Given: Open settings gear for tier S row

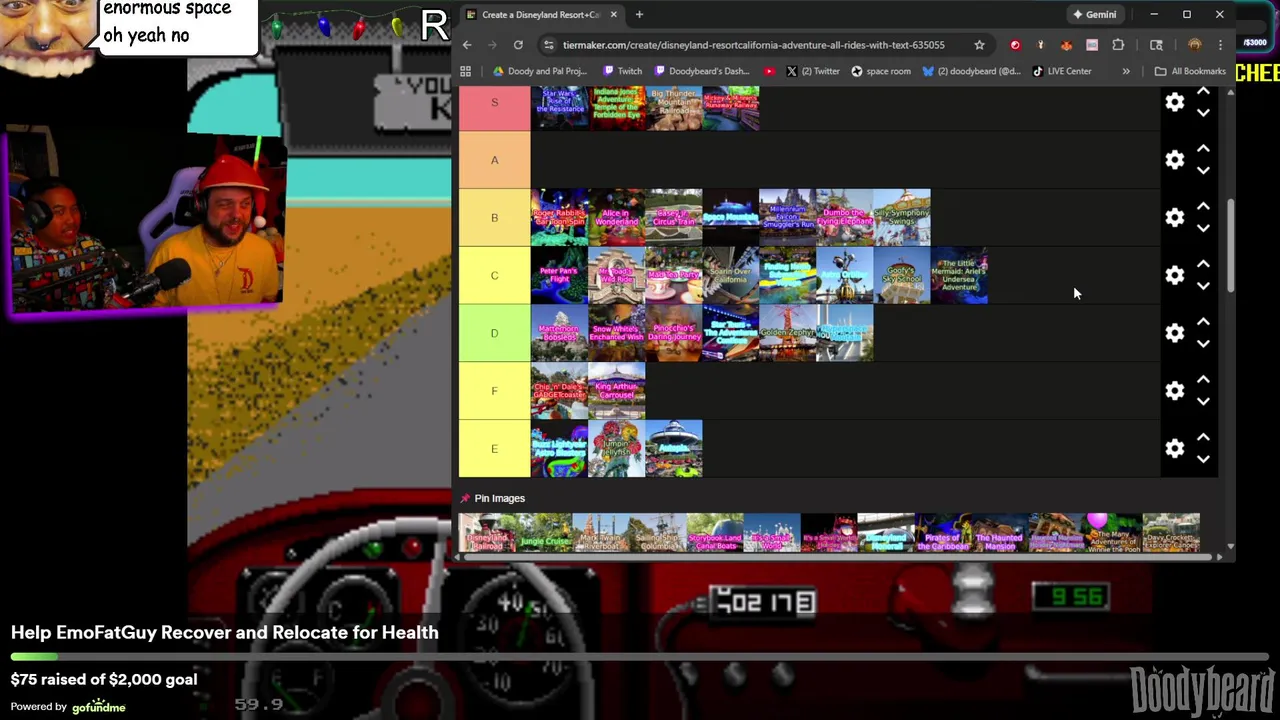Looking at the screenshot, I should pyautogui.click(x=1175, y=102).
